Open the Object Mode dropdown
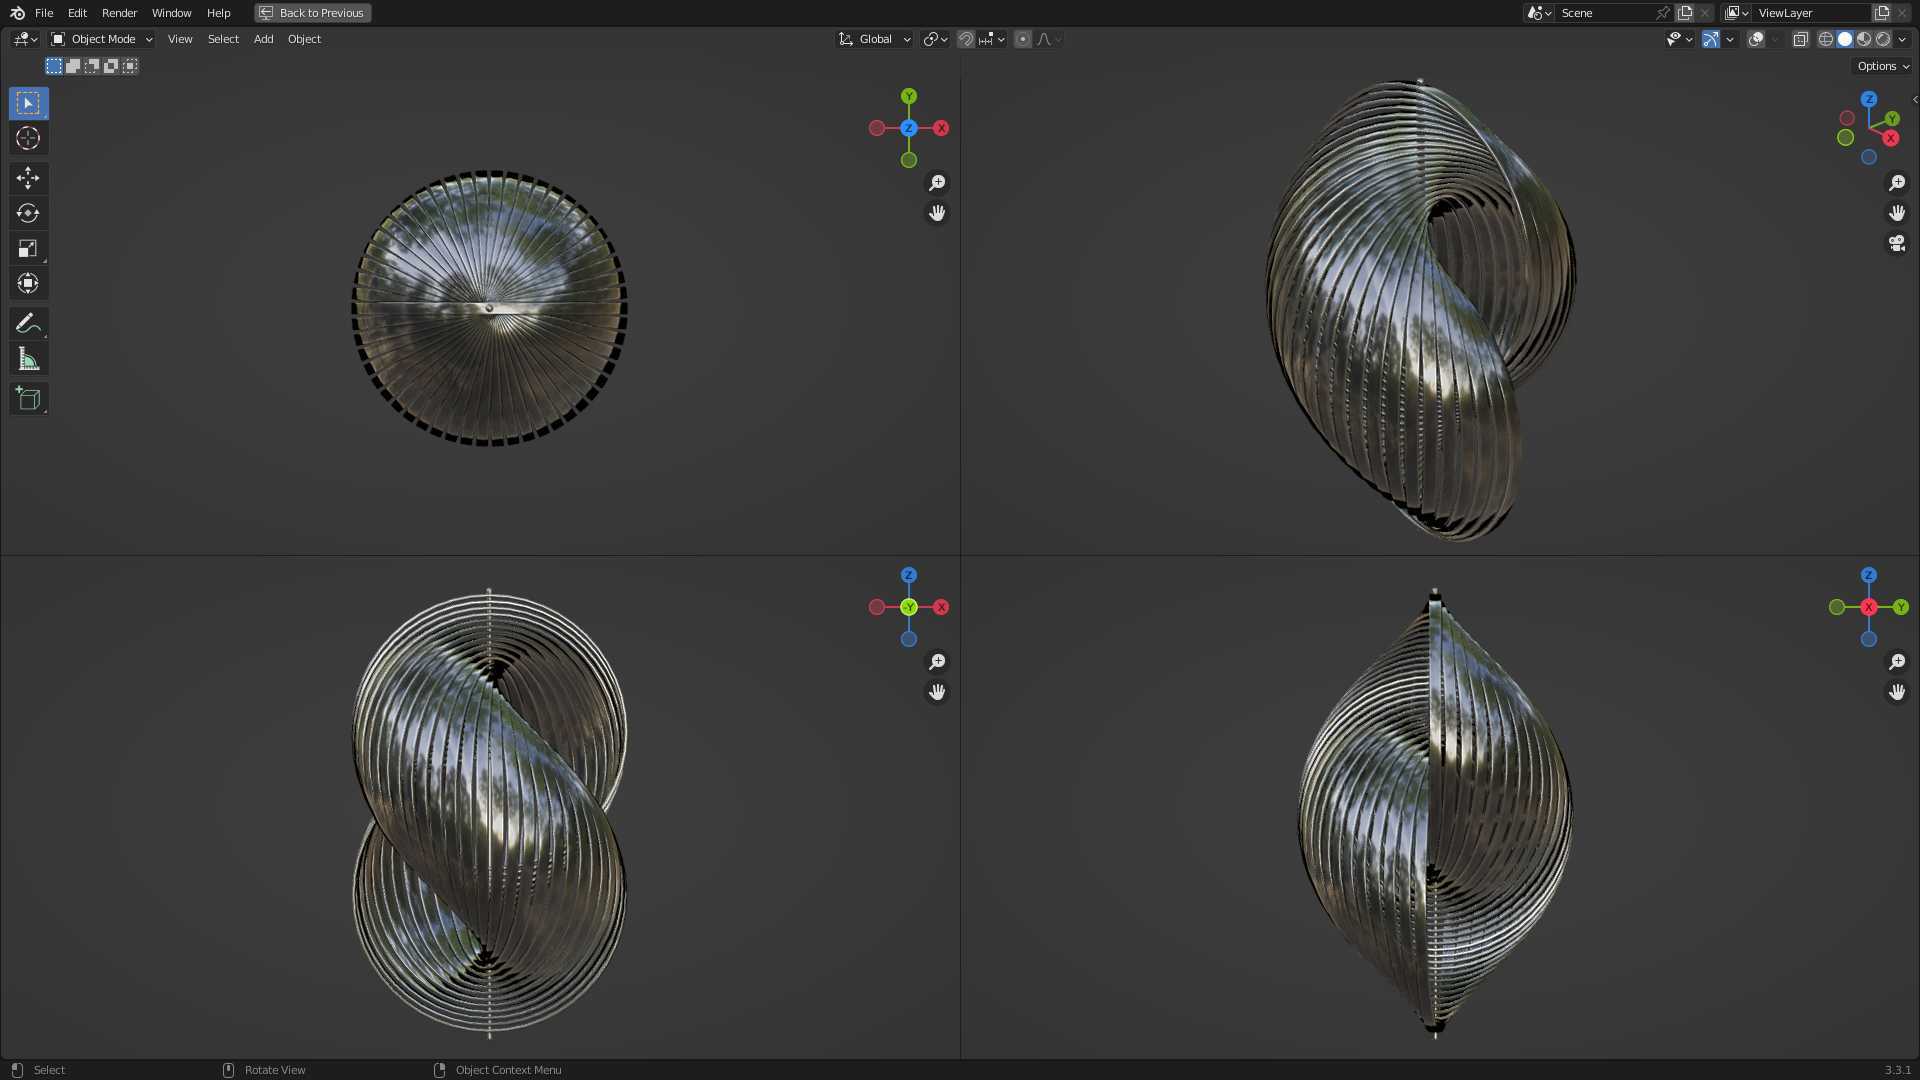 coord(102,39)
